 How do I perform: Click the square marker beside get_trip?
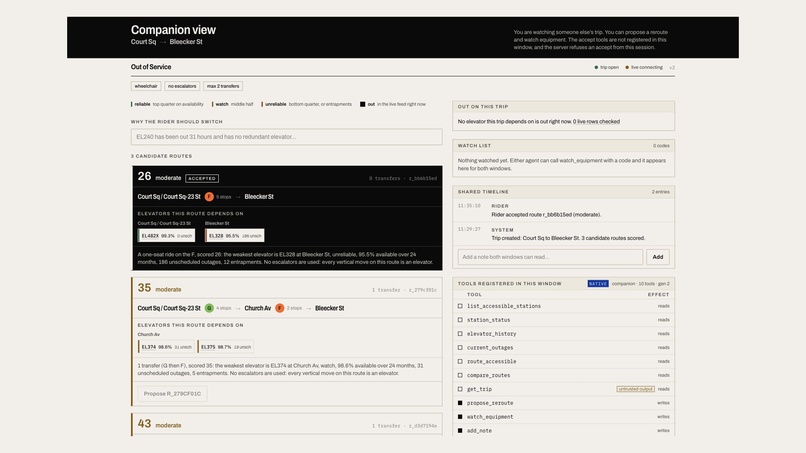(460, 389)
